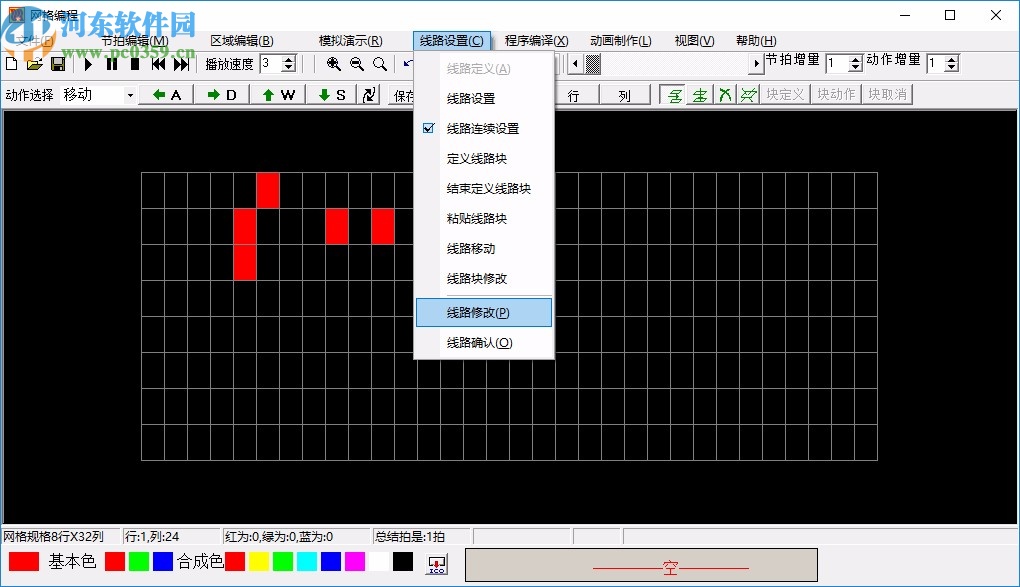Open the 区域编辑(B) menu
The height and width of the screenshot is (587, 1020).
242,41
